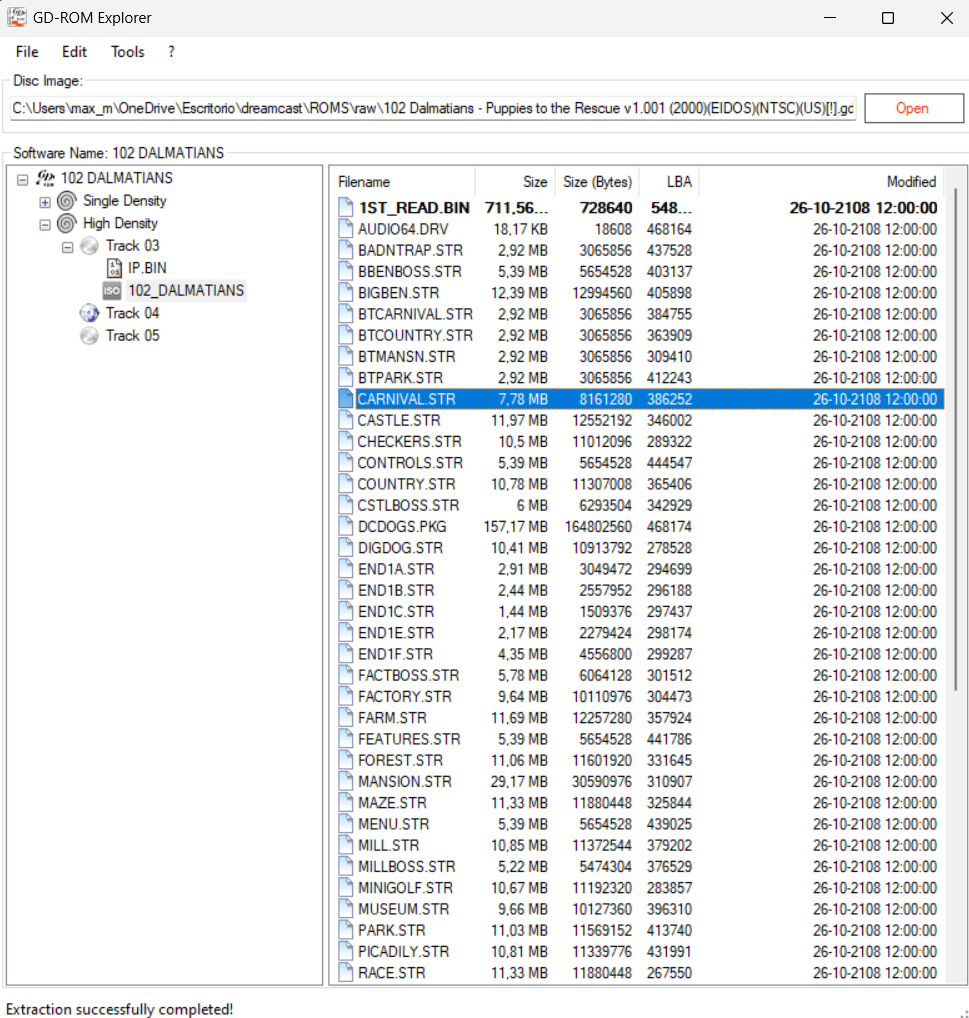The width and height of the screenshot is (969, 1018).
Task: Select the BTPARK.STR file name
Action: pos(400,378)
